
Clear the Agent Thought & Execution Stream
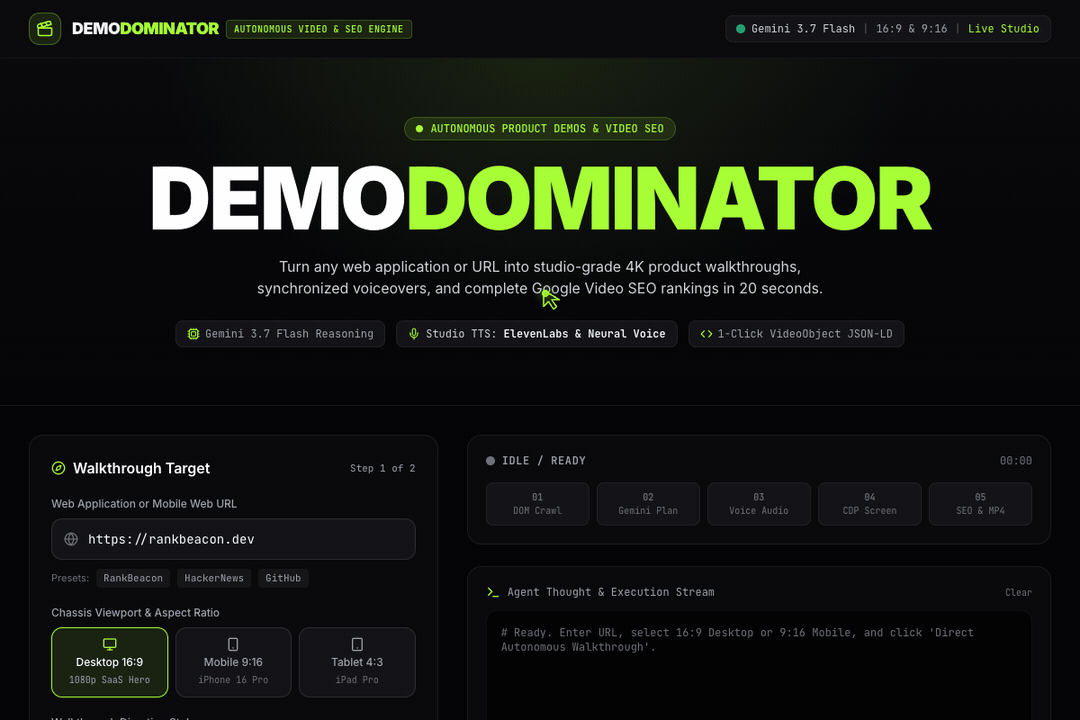(x=1018, y=593)
